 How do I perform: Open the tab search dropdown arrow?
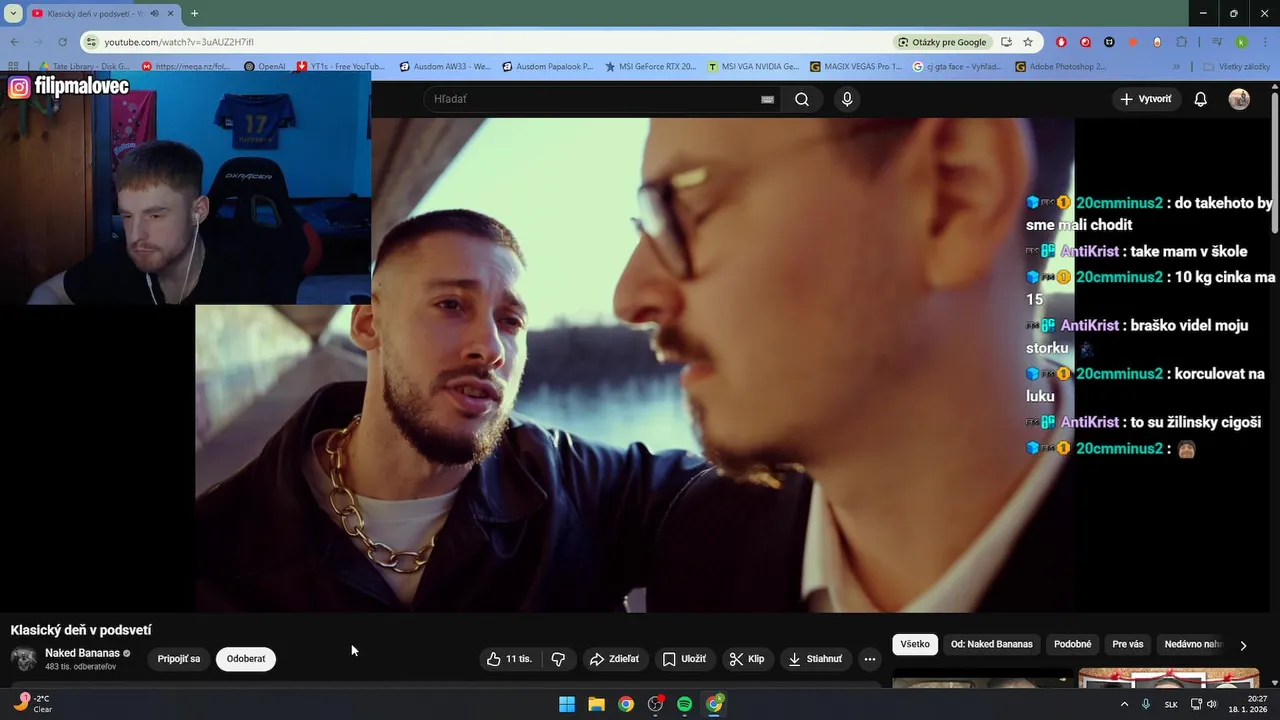click(13, 13)
